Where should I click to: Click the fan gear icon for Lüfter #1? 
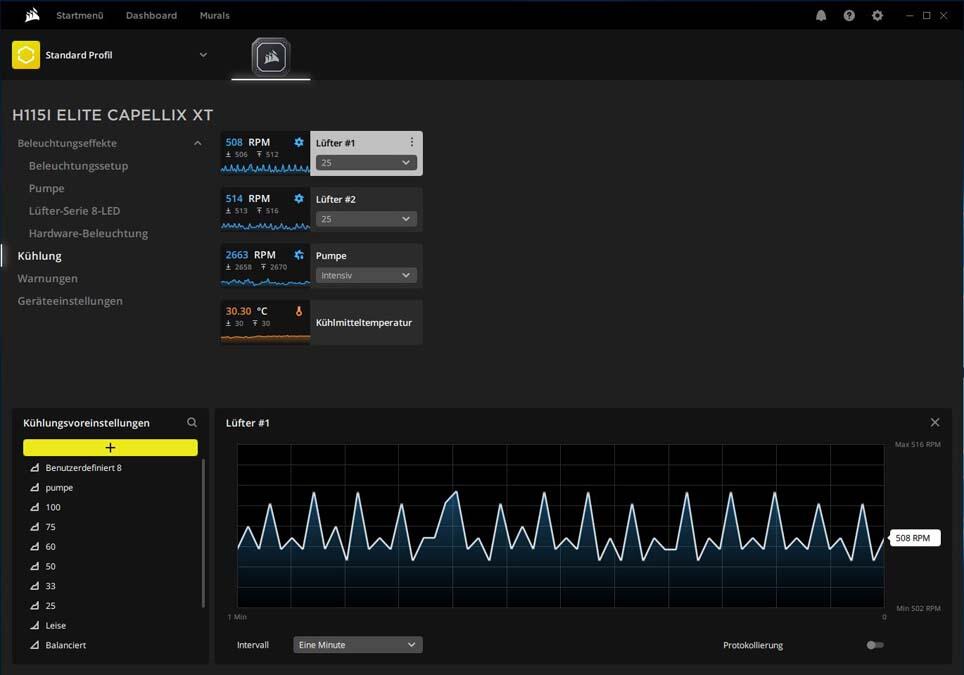pos(299,142)
